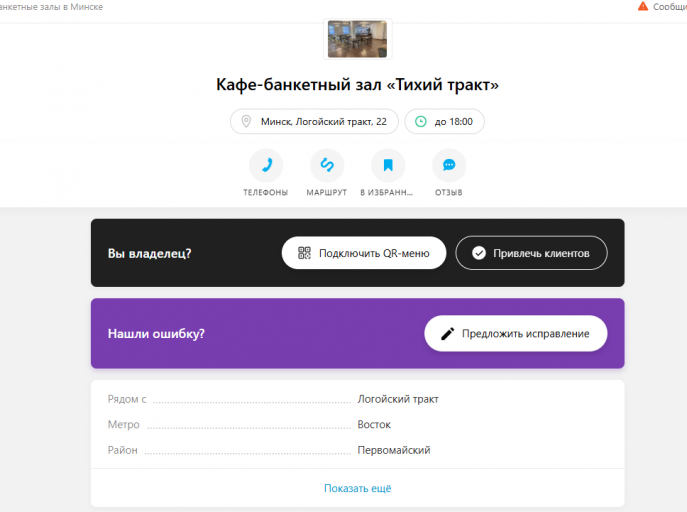This screenshot has width=687, height=512.
Task: Click the Отзыв caption text
Action: pos(449,192)
